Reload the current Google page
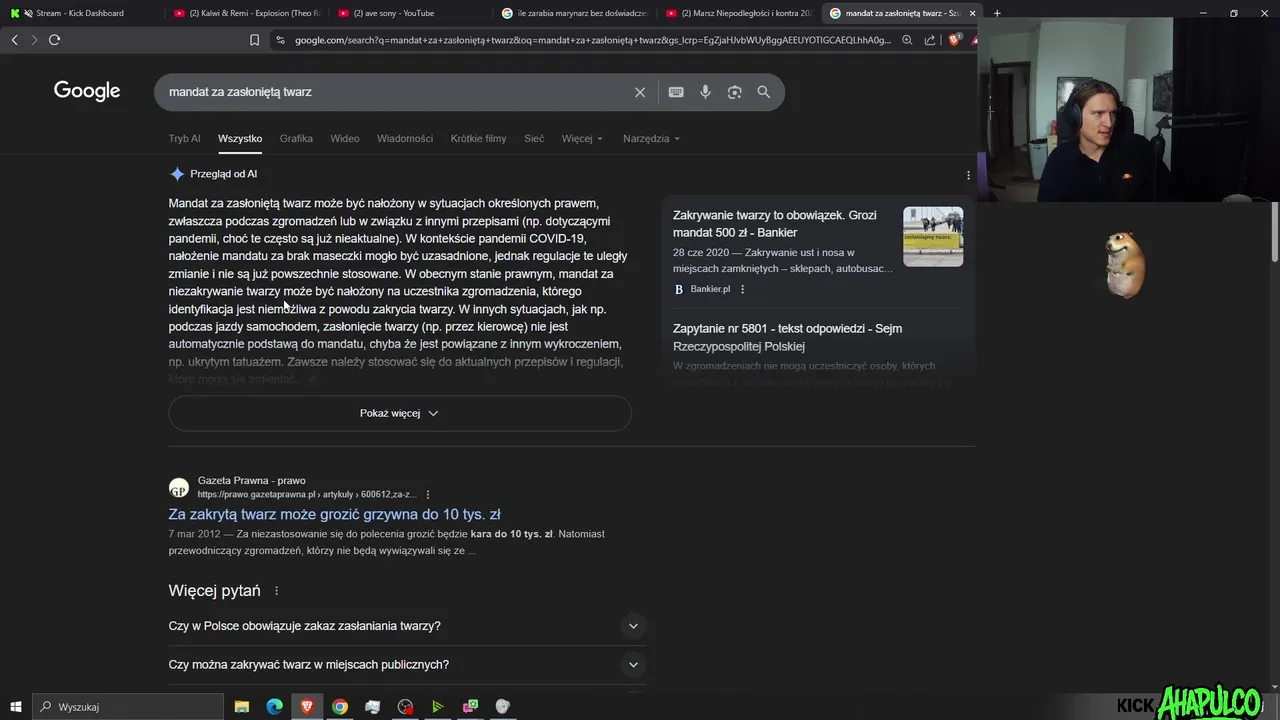Screen dimensions: 1280x720 click(54, 40)
